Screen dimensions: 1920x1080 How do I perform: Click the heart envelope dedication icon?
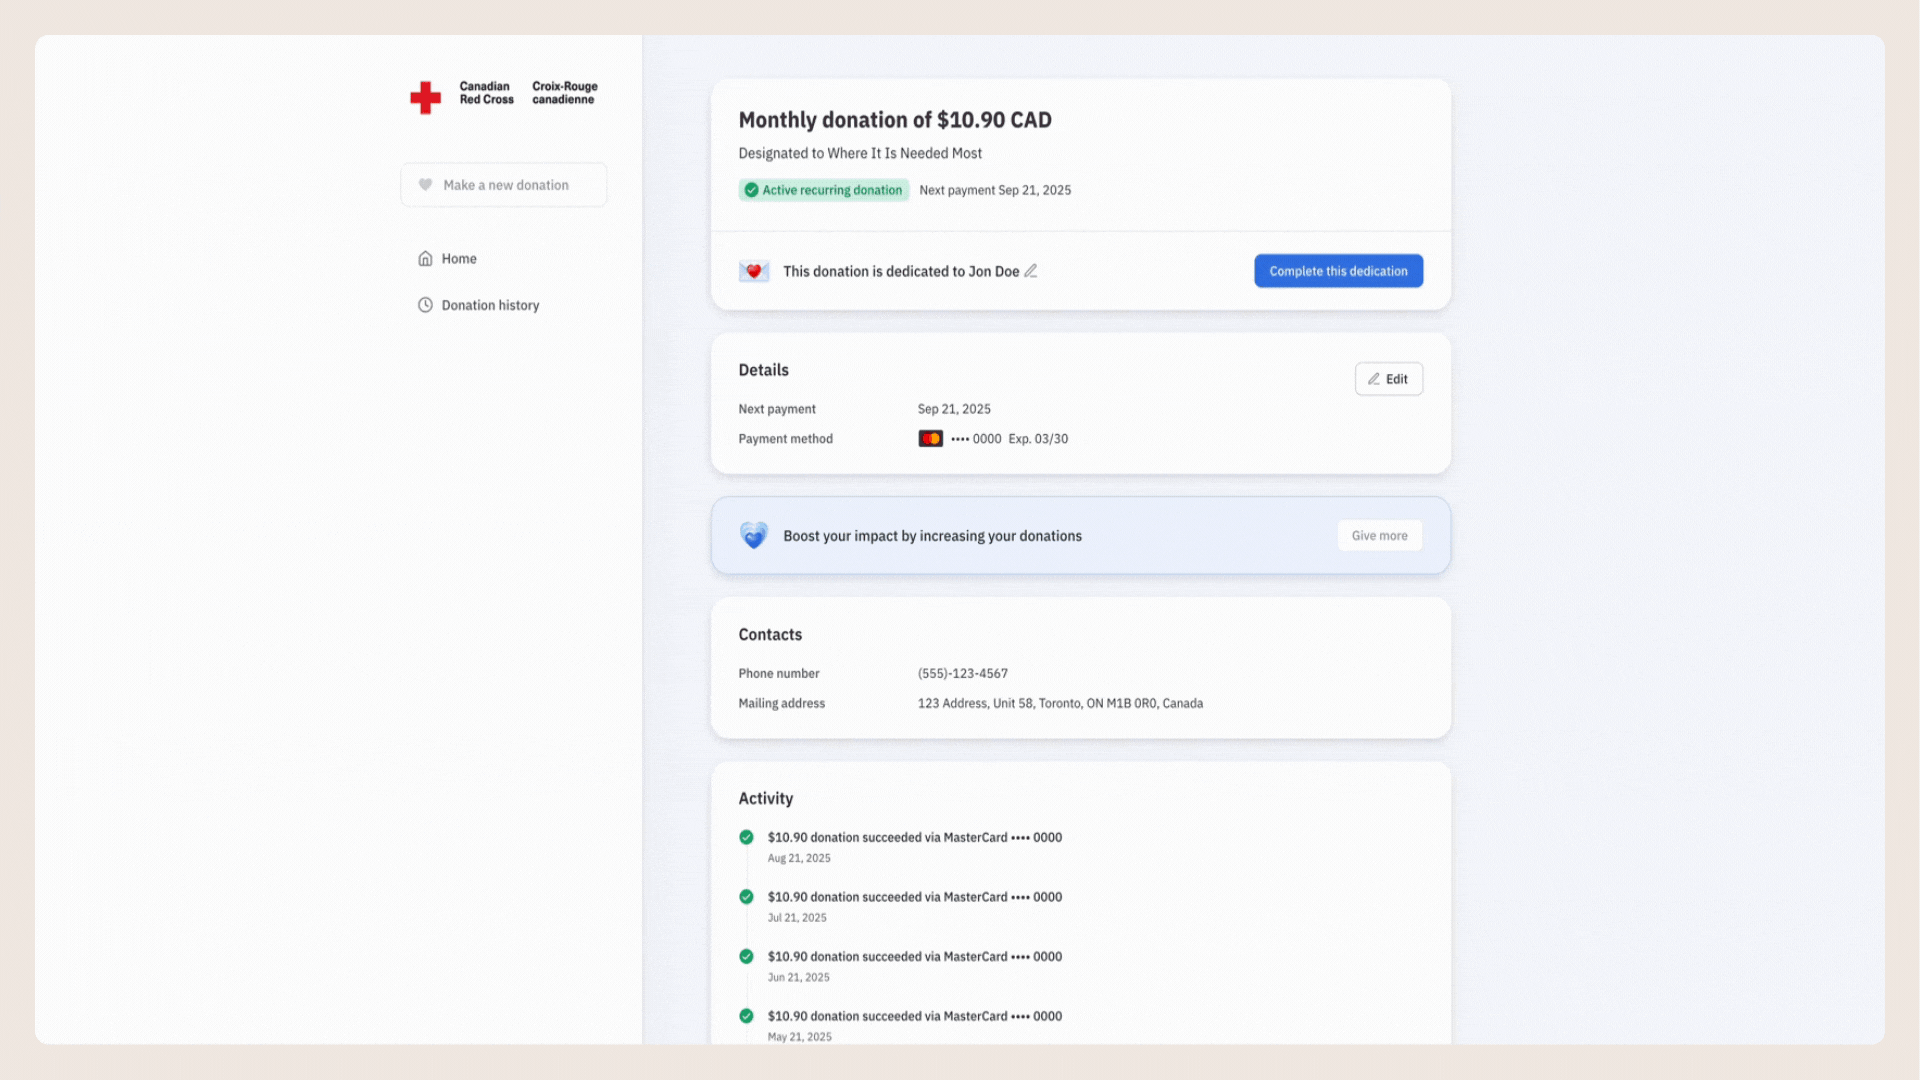click(754, 271)
